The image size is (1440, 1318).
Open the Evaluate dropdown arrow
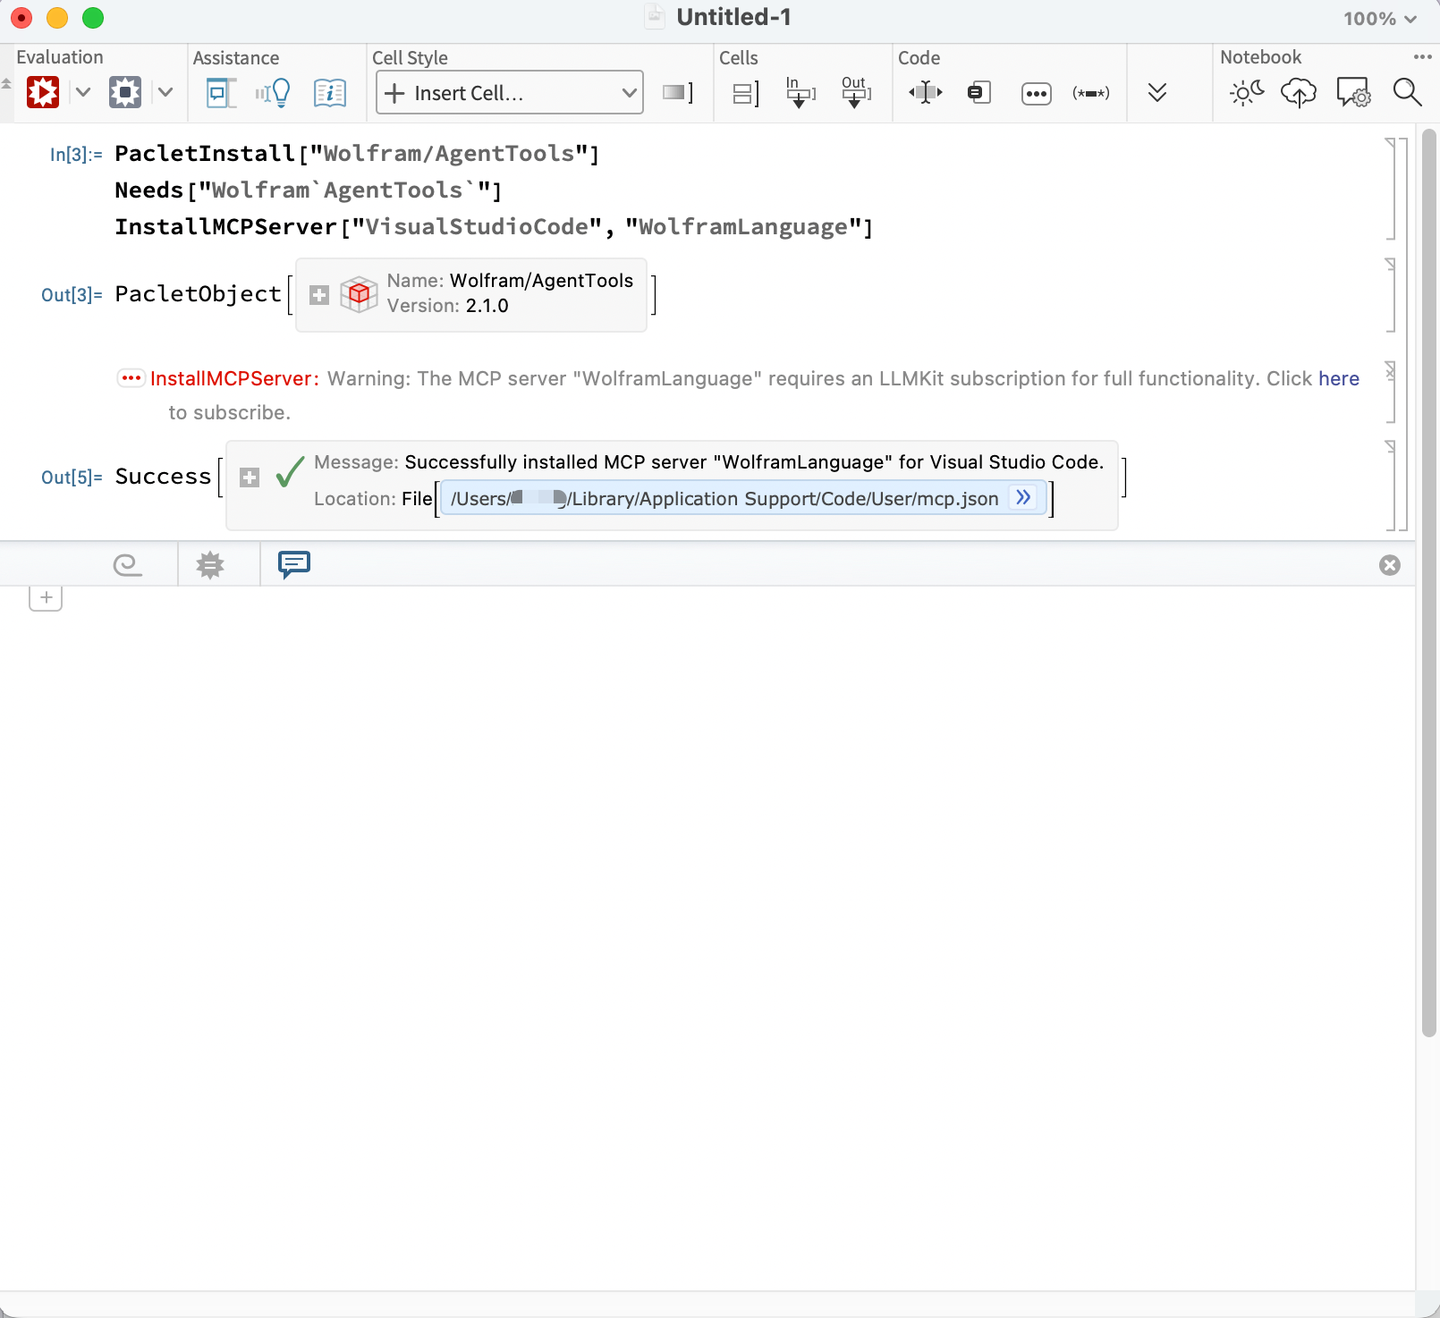click(x=83, y=93)
